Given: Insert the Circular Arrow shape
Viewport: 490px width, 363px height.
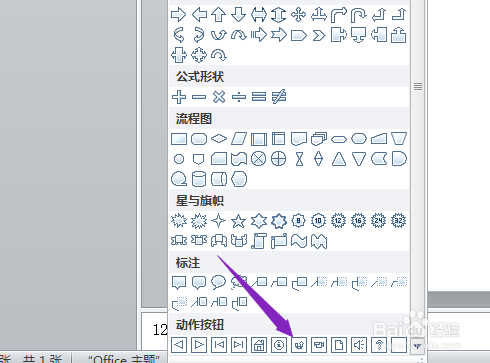Looking at the screenshot, I should pos(219,55).
